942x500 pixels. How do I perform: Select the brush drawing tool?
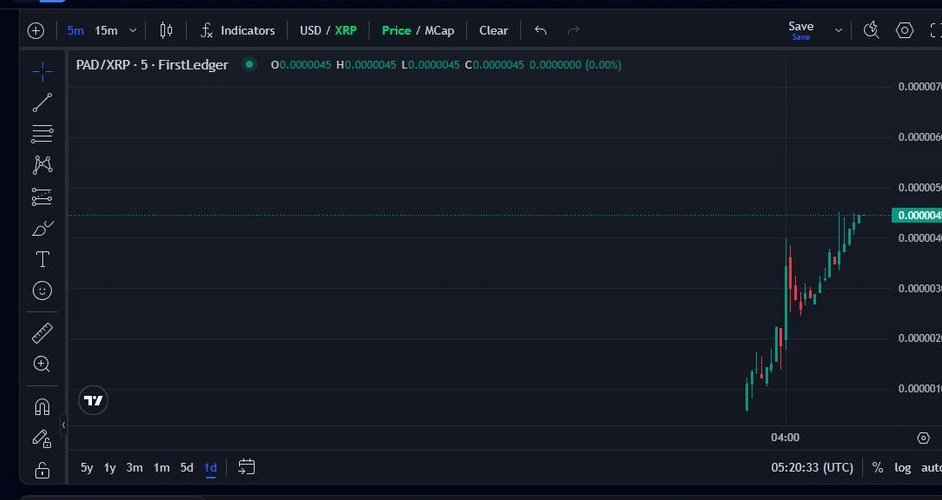[42, 228]
